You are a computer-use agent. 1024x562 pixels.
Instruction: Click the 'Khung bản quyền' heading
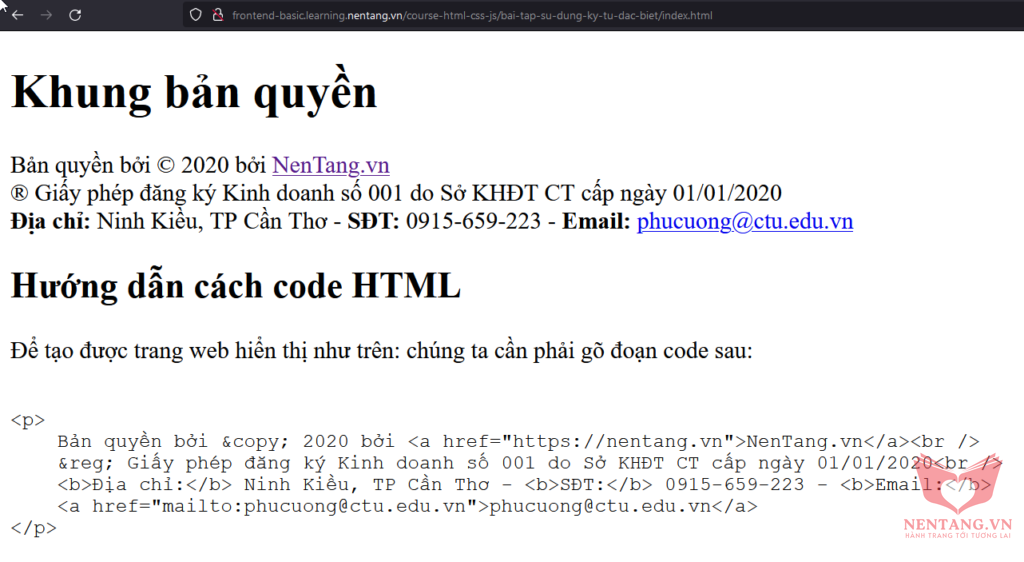click(x=194, y=92)
